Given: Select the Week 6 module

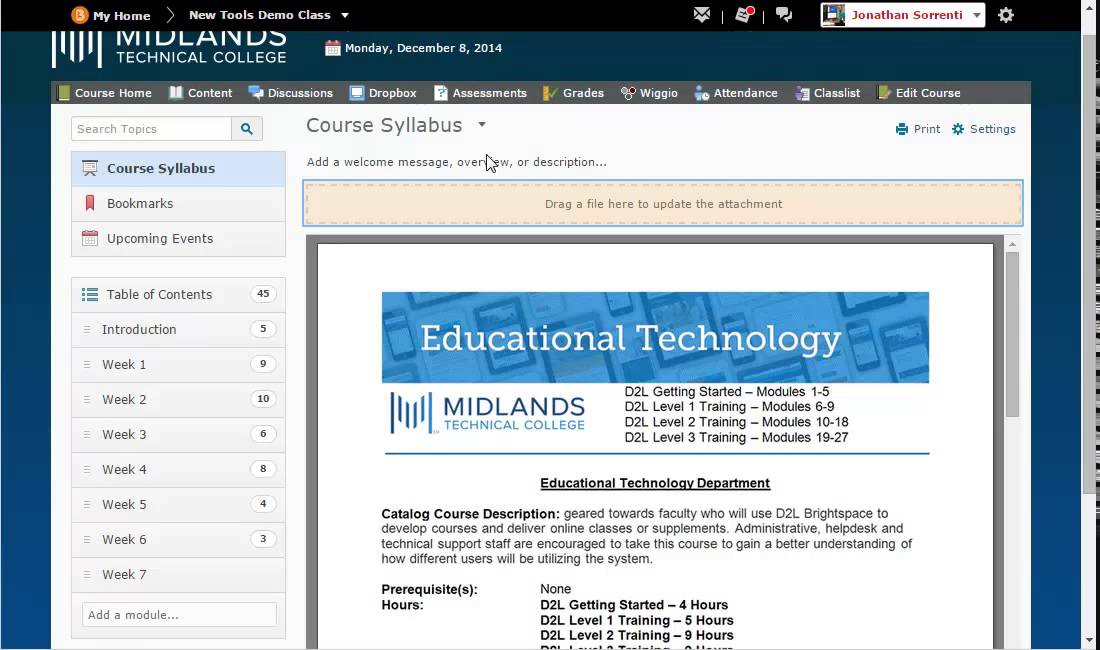Looking at the screenshot, I should click(178, 540).
